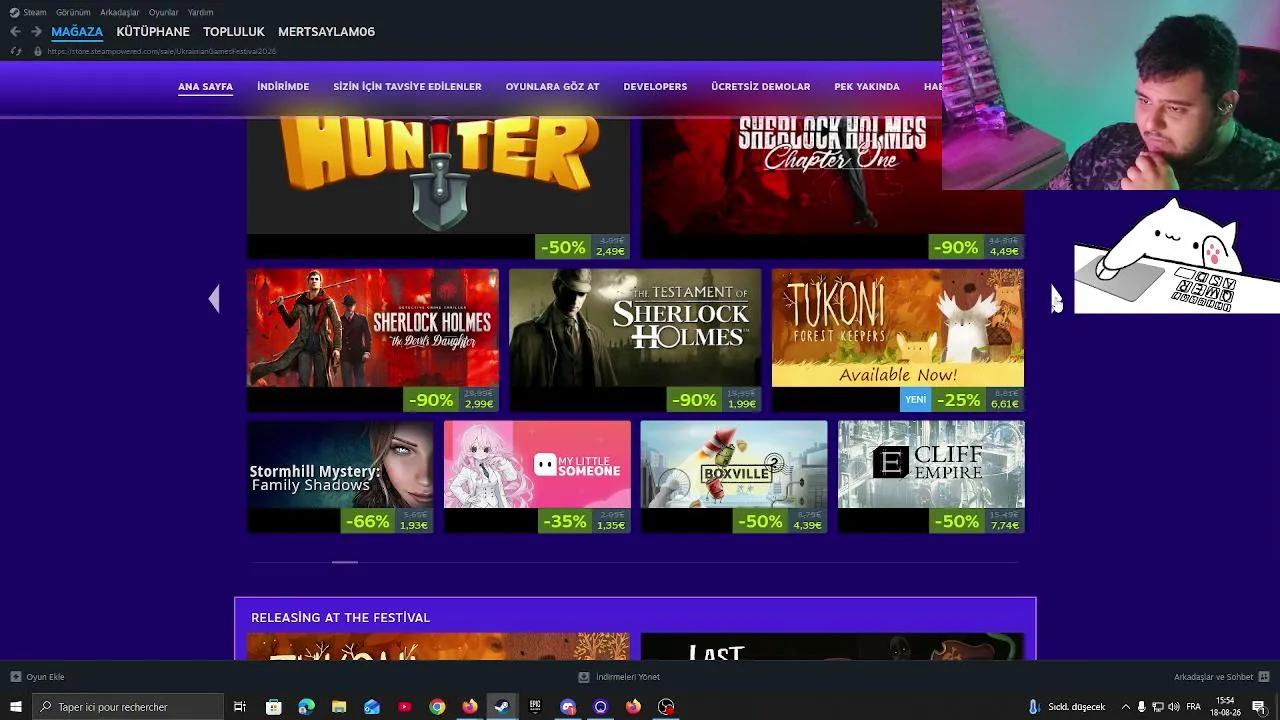Click the RELEASING AT THE FESTIVAL heading
The height and width of the screenshot is (720, 1280).
[340, 618]
